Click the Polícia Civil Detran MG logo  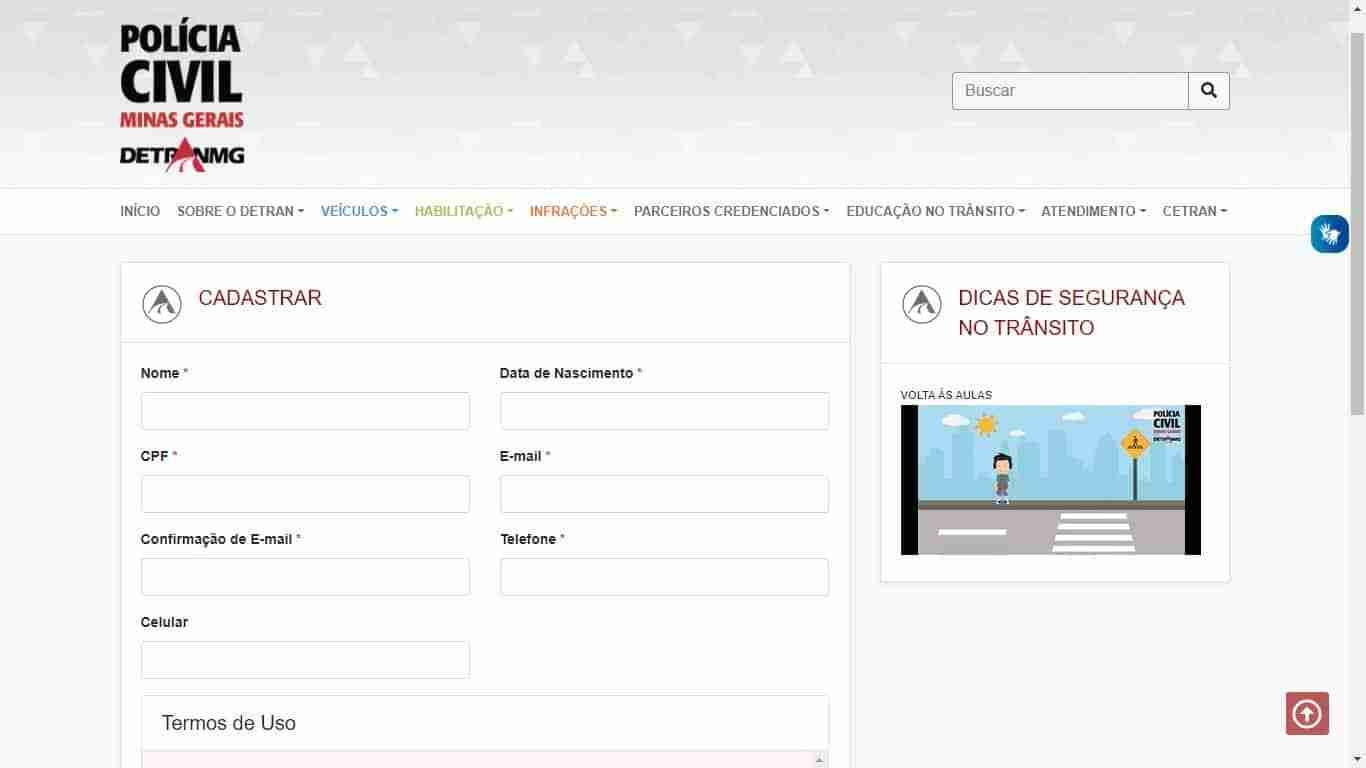click(182, 97)
